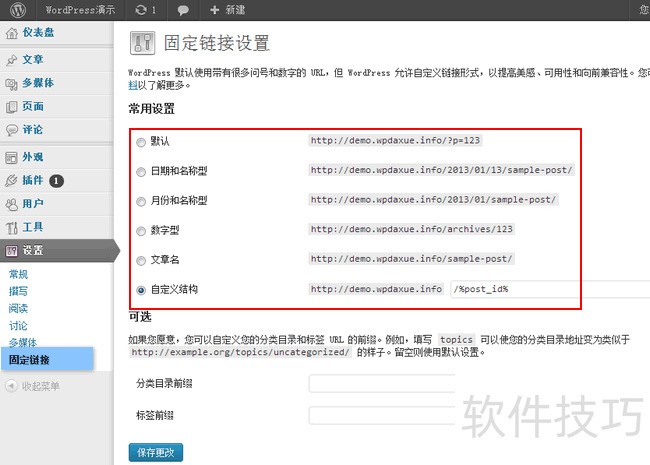
Task: Click the plugin update count badge
Action: pos(56,181)
